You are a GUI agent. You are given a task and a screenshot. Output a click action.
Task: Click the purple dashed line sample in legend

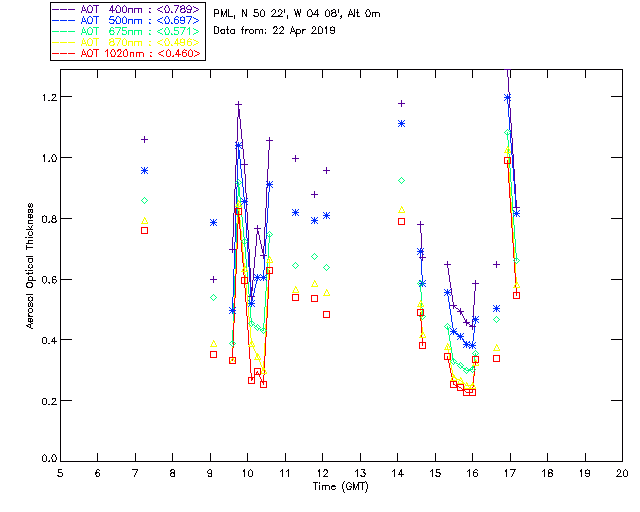coord(64,10)
